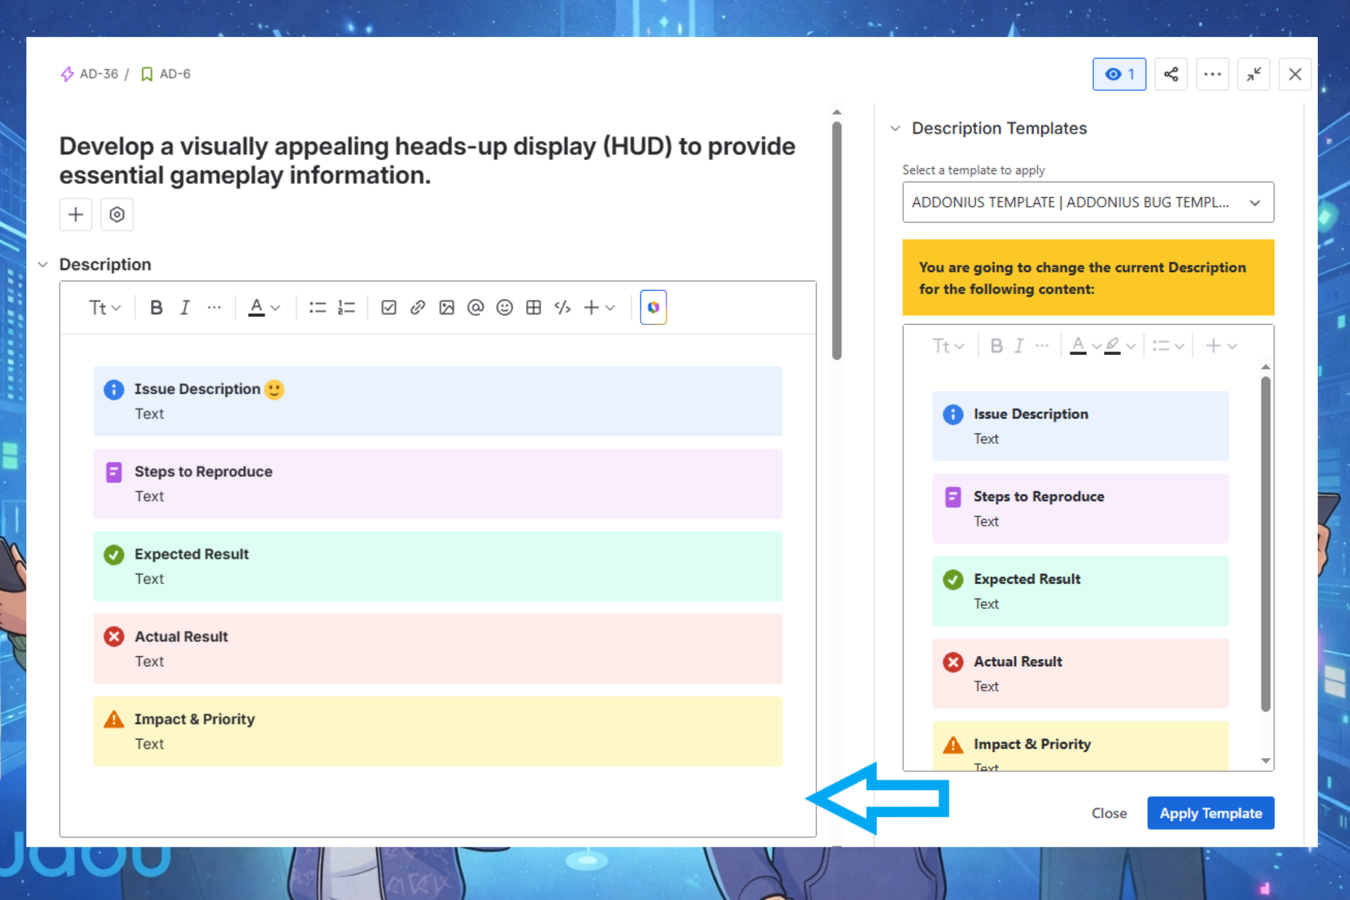1350x900 pixels.
Task: Click the share icon in header
Action: point(1171,74)
